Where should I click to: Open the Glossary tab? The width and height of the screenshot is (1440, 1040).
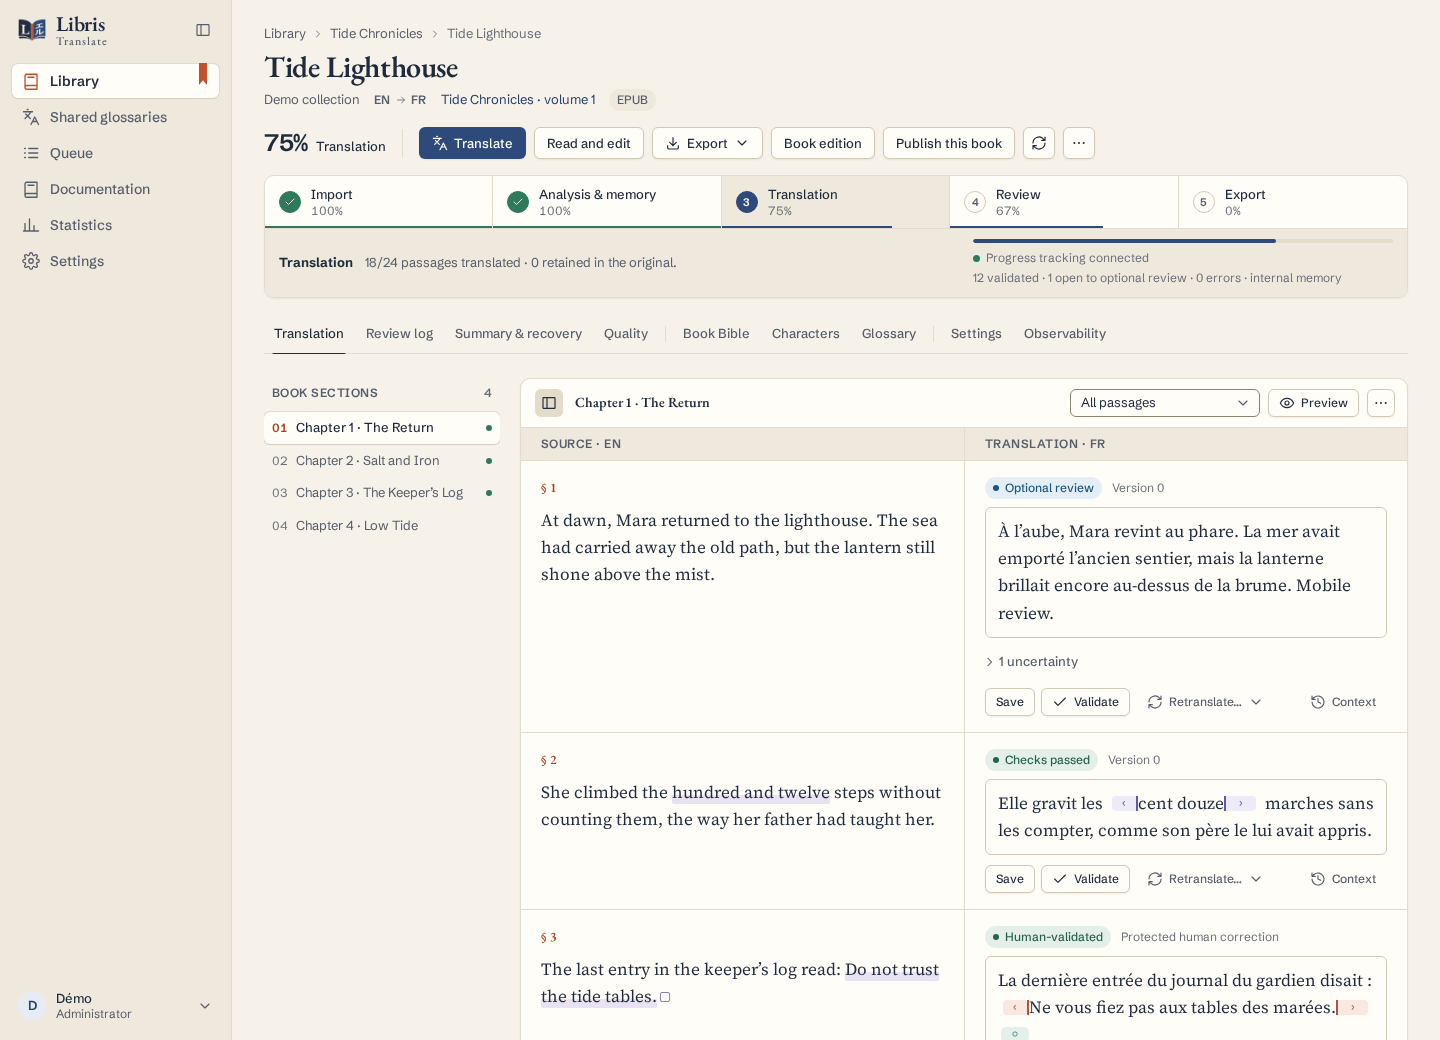(x=888, y=334)
